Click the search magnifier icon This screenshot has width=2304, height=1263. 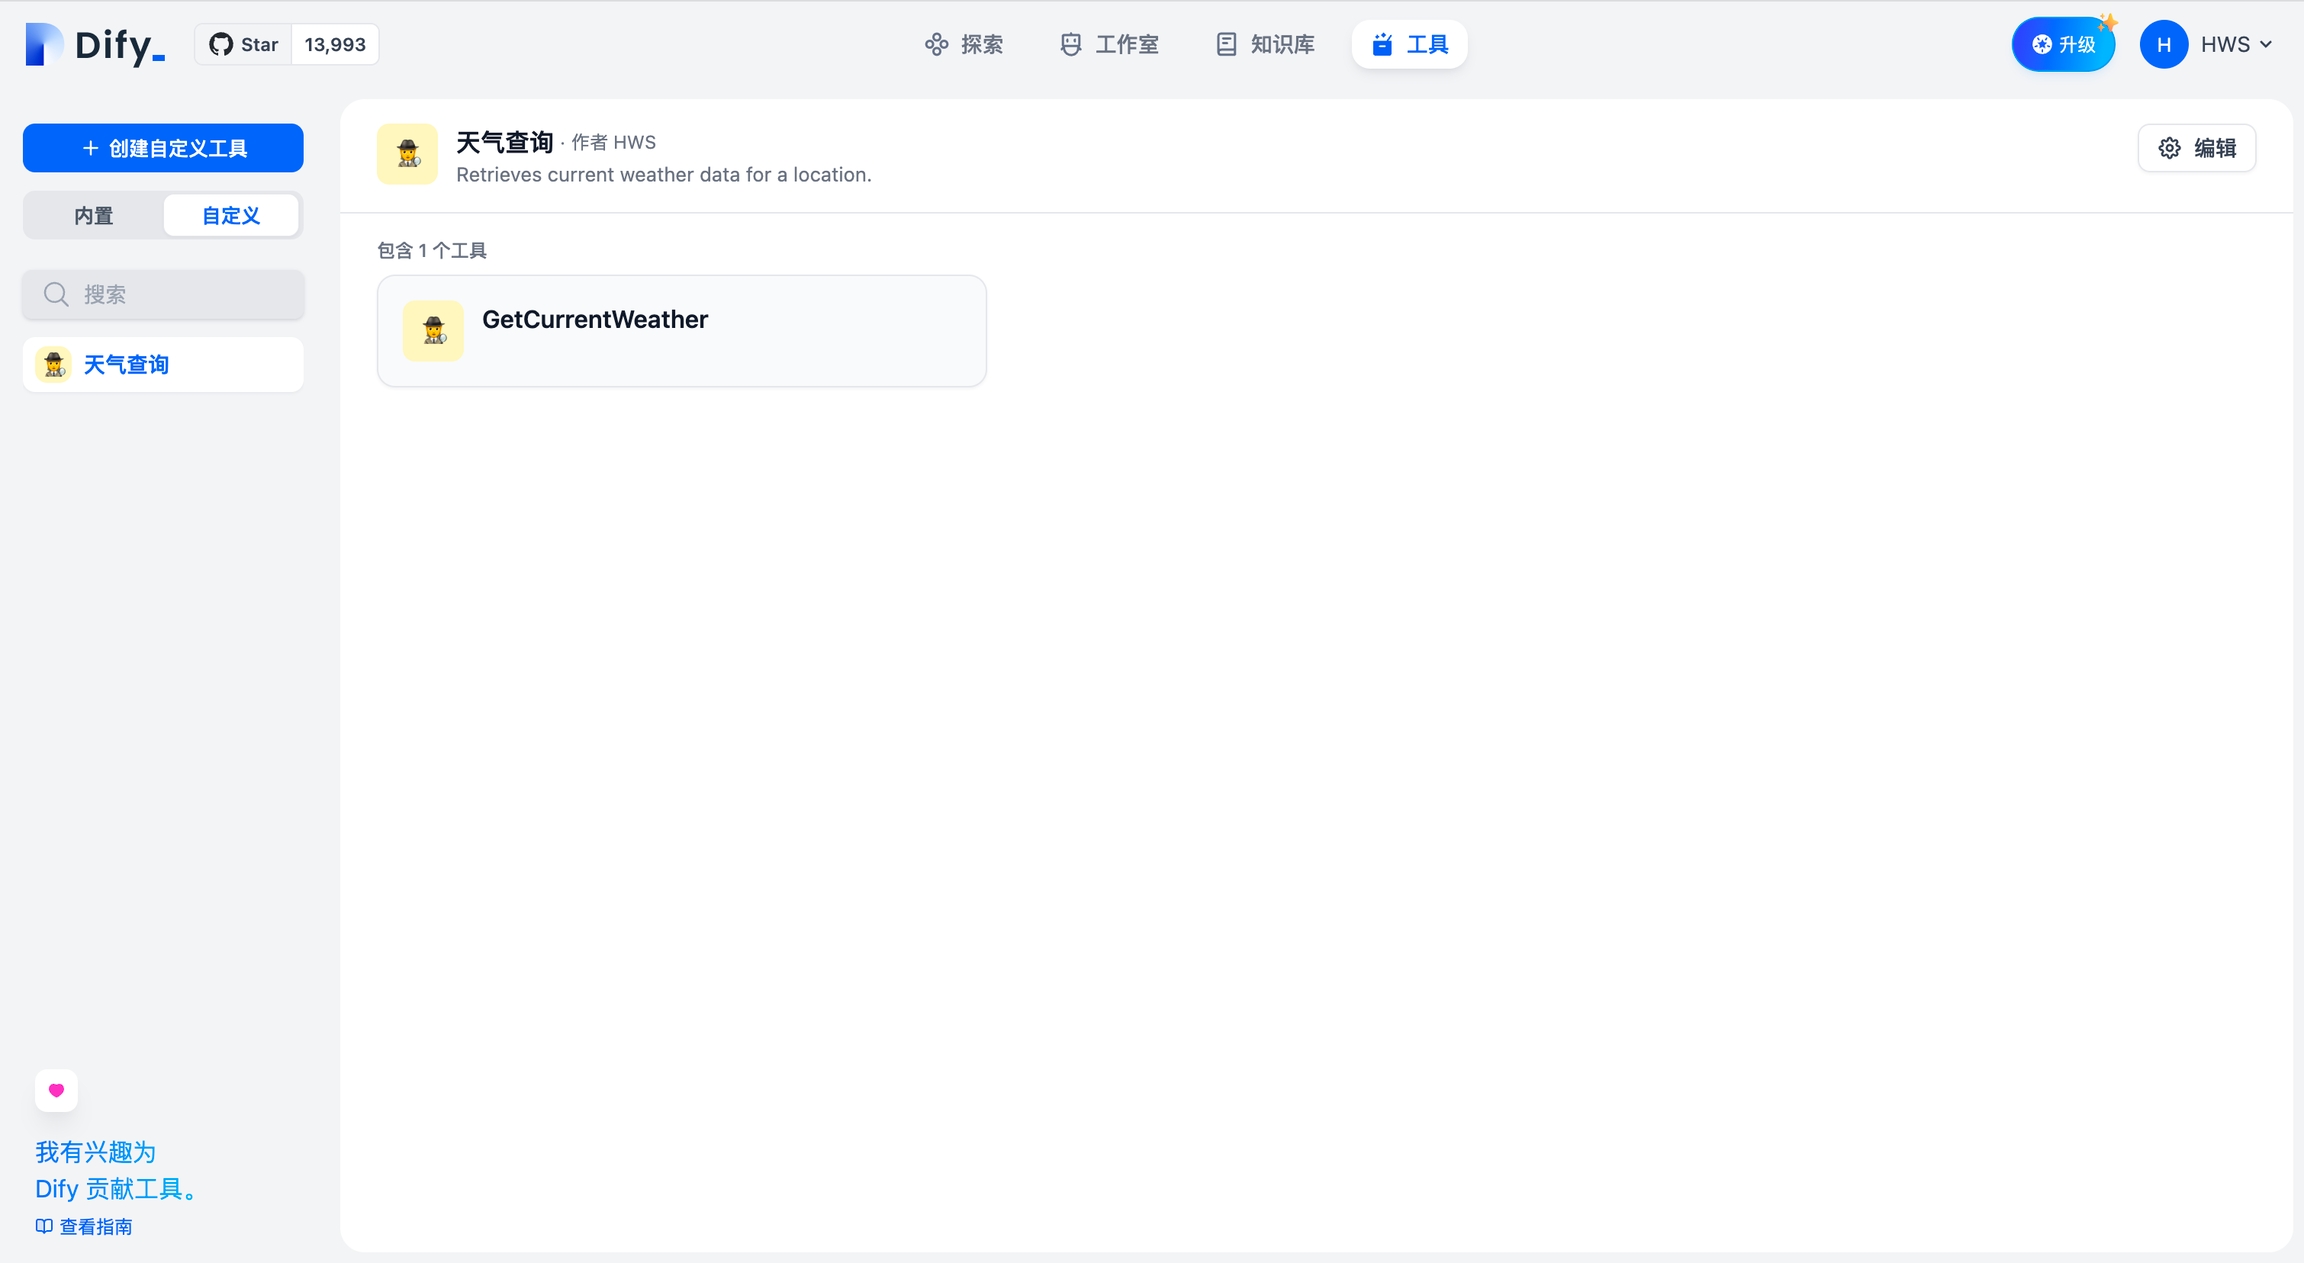[56, 295]
